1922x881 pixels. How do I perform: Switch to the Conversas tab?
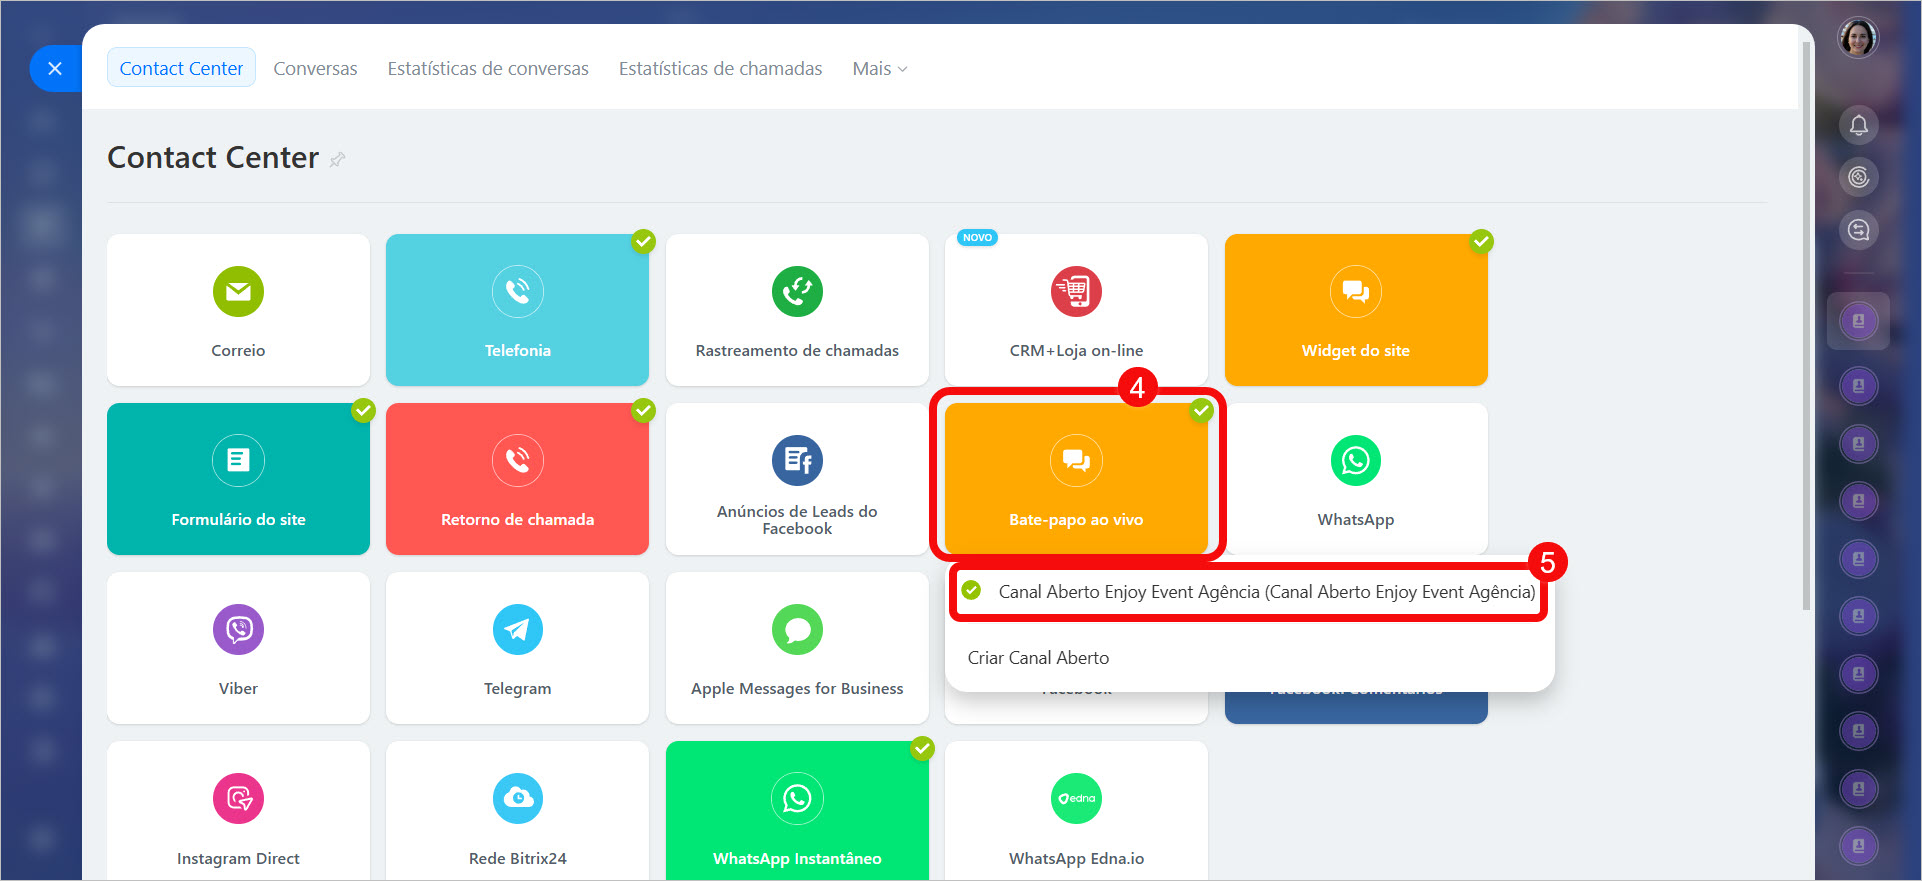315,68
